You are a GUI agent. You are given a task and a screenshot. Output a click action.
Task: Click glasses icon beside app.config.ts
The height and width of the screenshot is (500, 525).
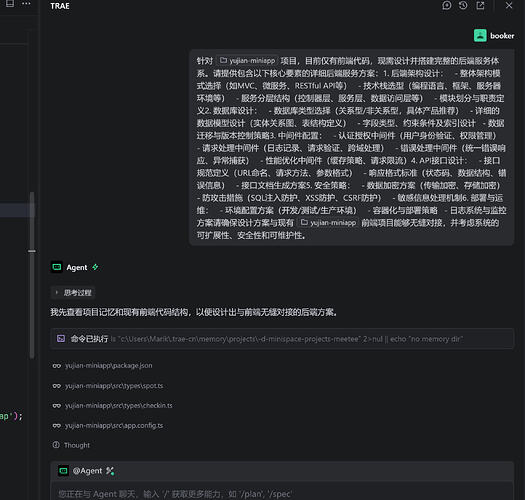[x=57, y=426]
